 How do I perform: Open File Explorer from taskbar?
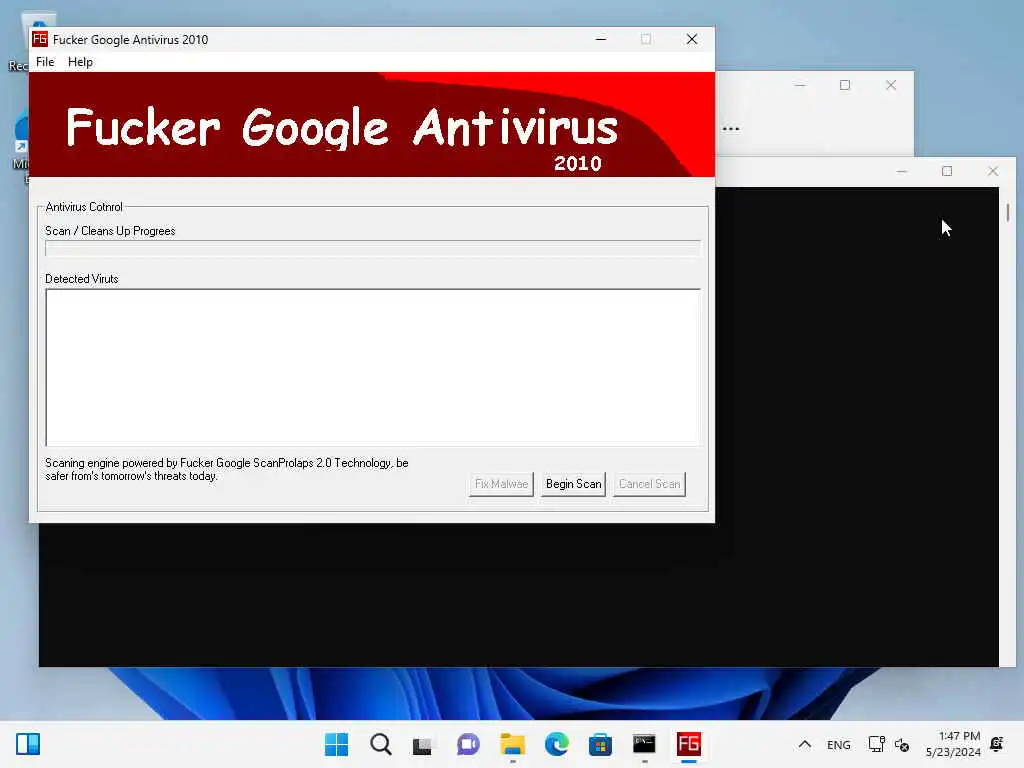(513, 744)
